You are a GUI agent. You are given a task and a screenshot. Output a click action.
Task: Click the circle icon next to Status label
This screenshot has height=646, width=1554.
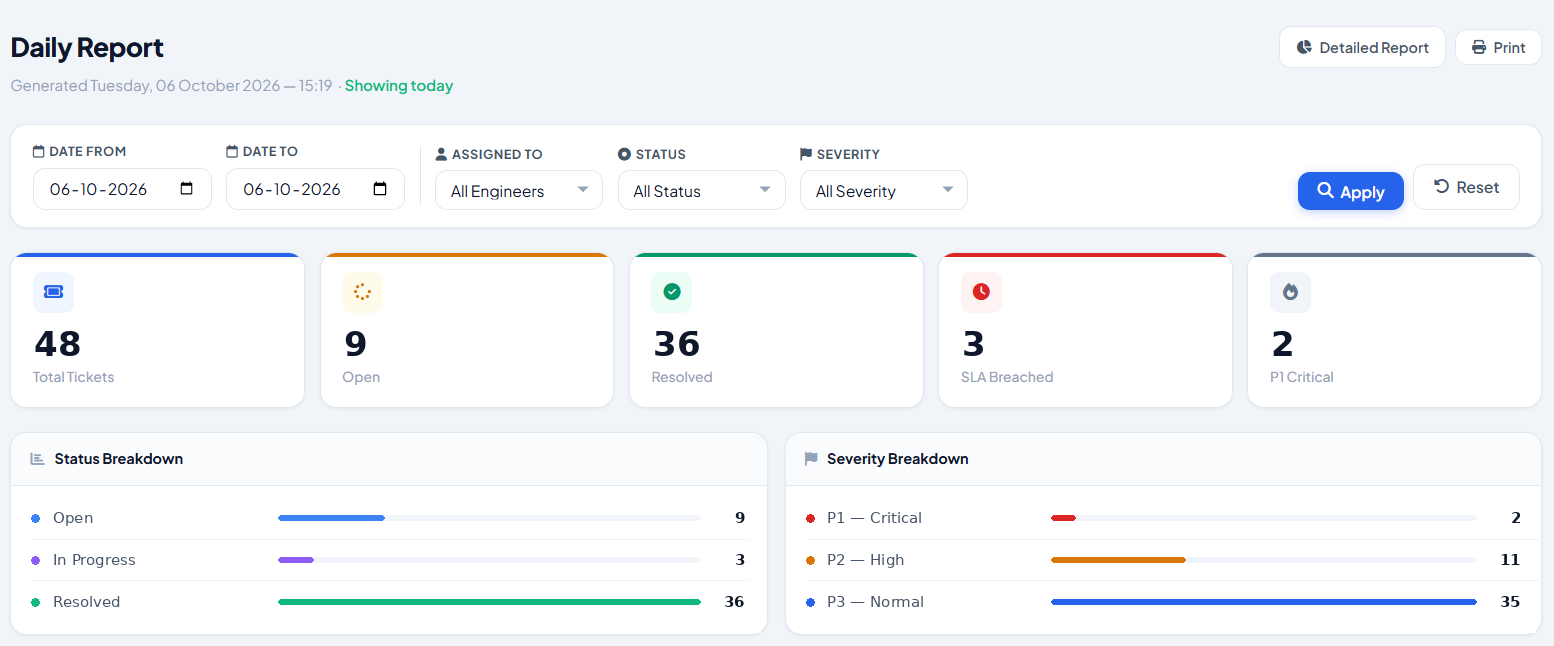(x=624, y=154)
